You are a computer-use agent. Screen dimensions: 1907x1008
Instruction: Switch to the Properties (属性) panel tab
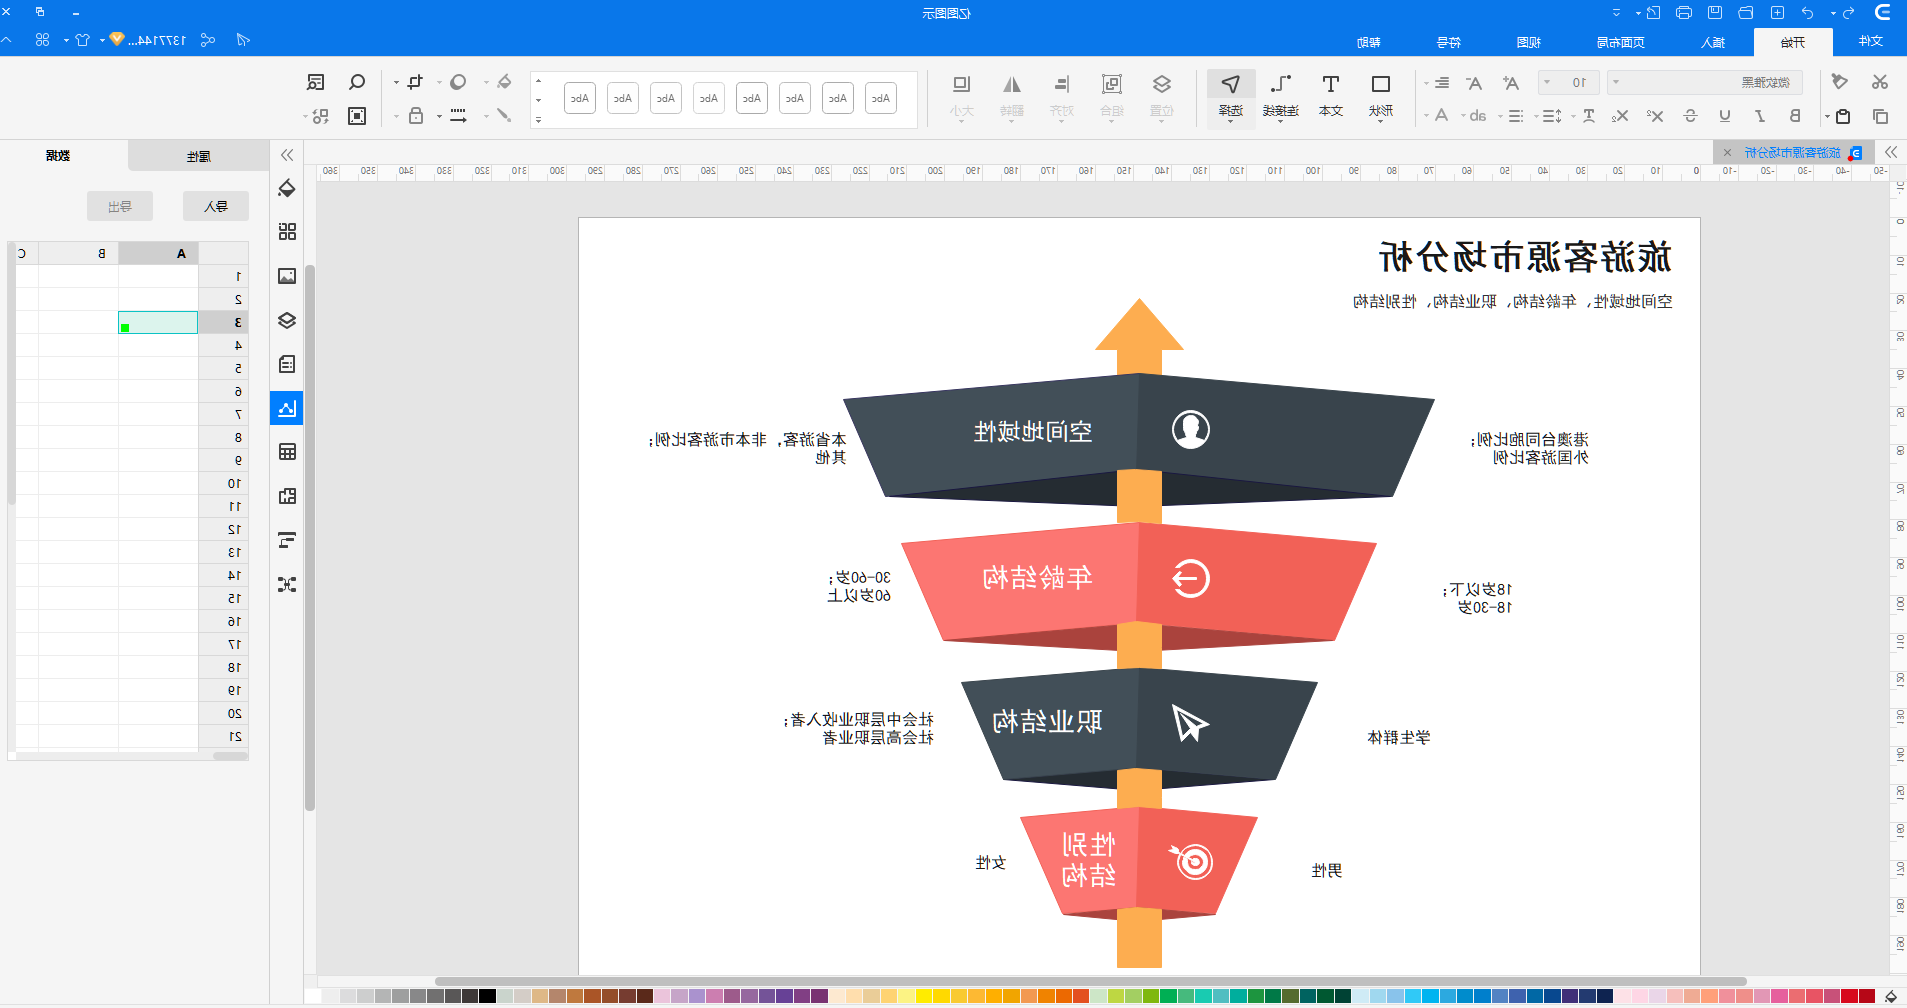[198, 156]
